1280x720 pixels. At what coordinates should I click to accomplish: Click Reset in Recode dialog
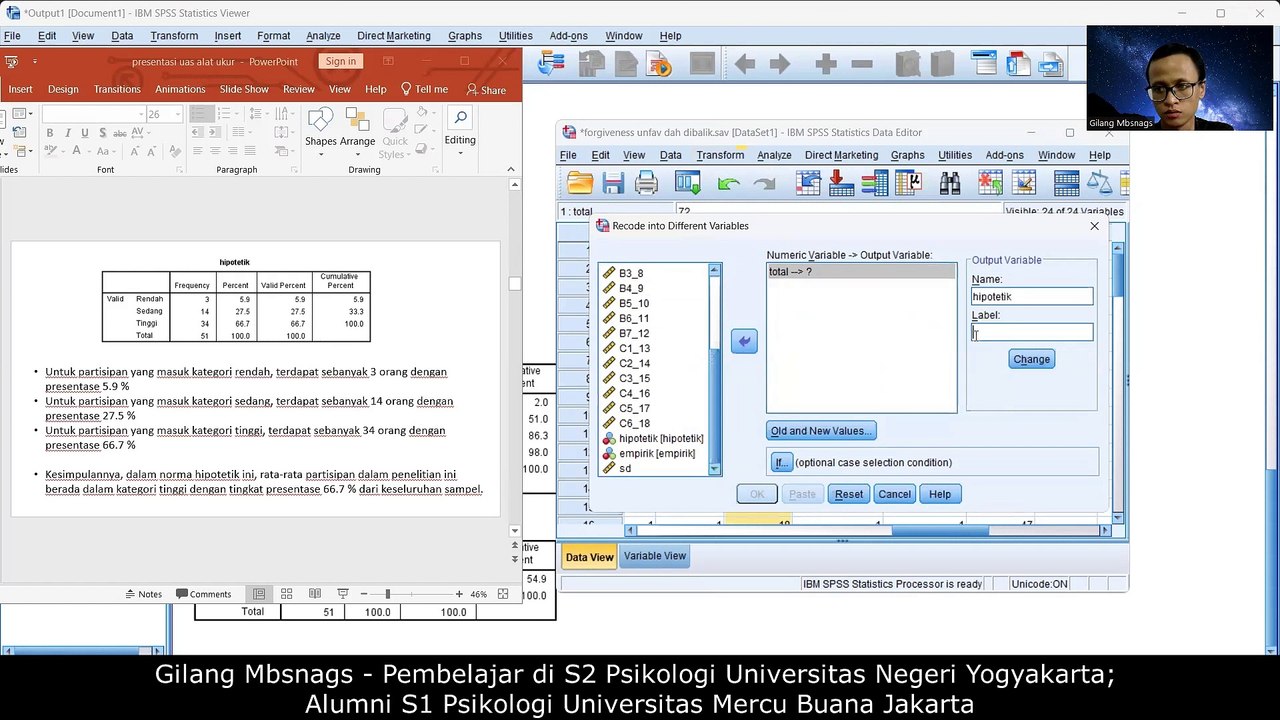pyautogui.click(x=849, y=494)
